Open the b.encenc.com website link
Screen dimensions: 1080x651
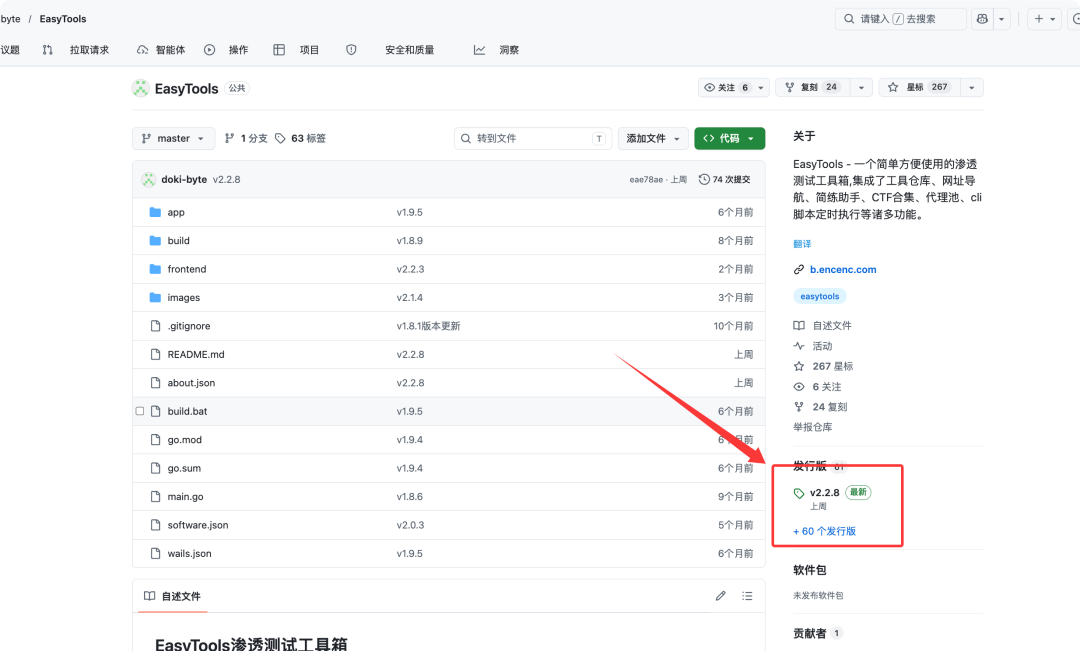pyautogui.click(x=843, y=269)
